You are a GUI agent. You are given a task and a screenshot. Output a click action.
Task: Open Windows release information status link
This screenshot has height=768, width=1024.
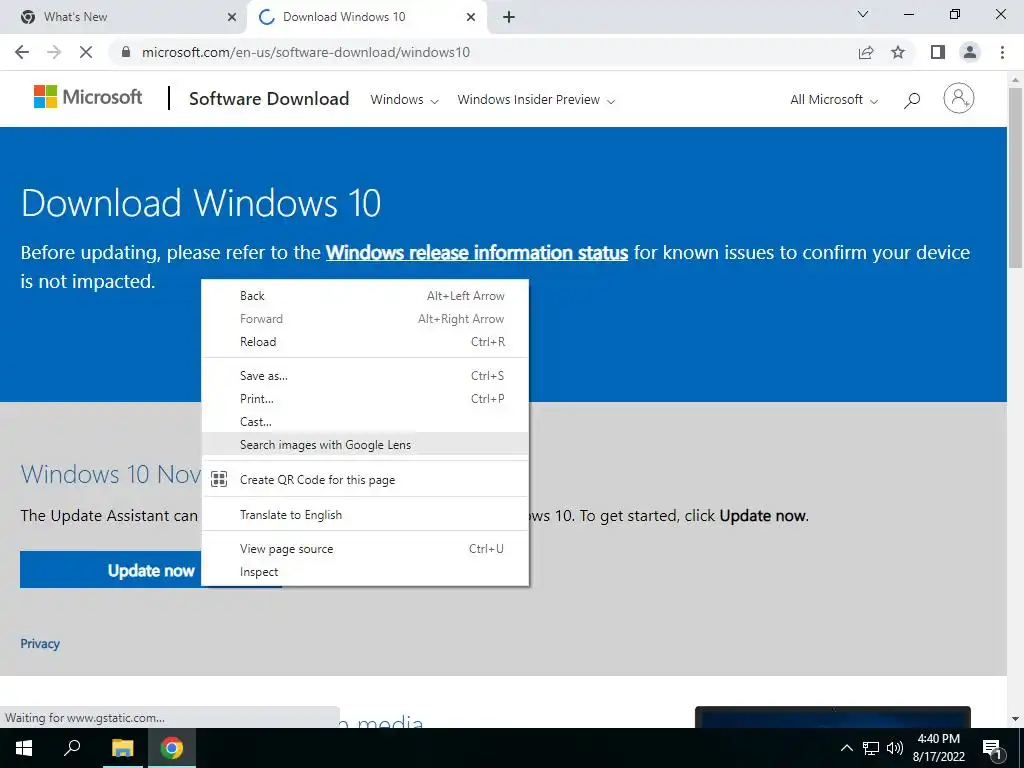pyautogui.click(x=477, y=253)
